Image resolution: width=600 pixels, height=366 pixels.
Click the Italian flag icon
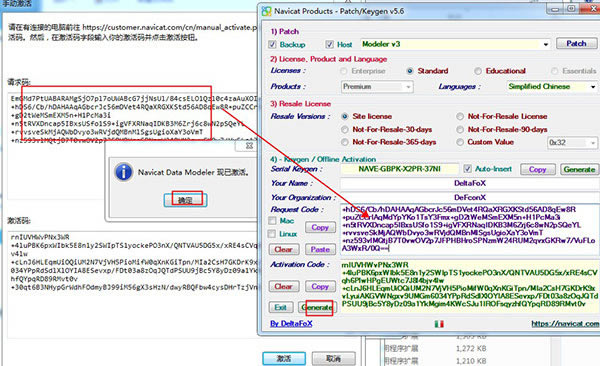coord(439,324)
